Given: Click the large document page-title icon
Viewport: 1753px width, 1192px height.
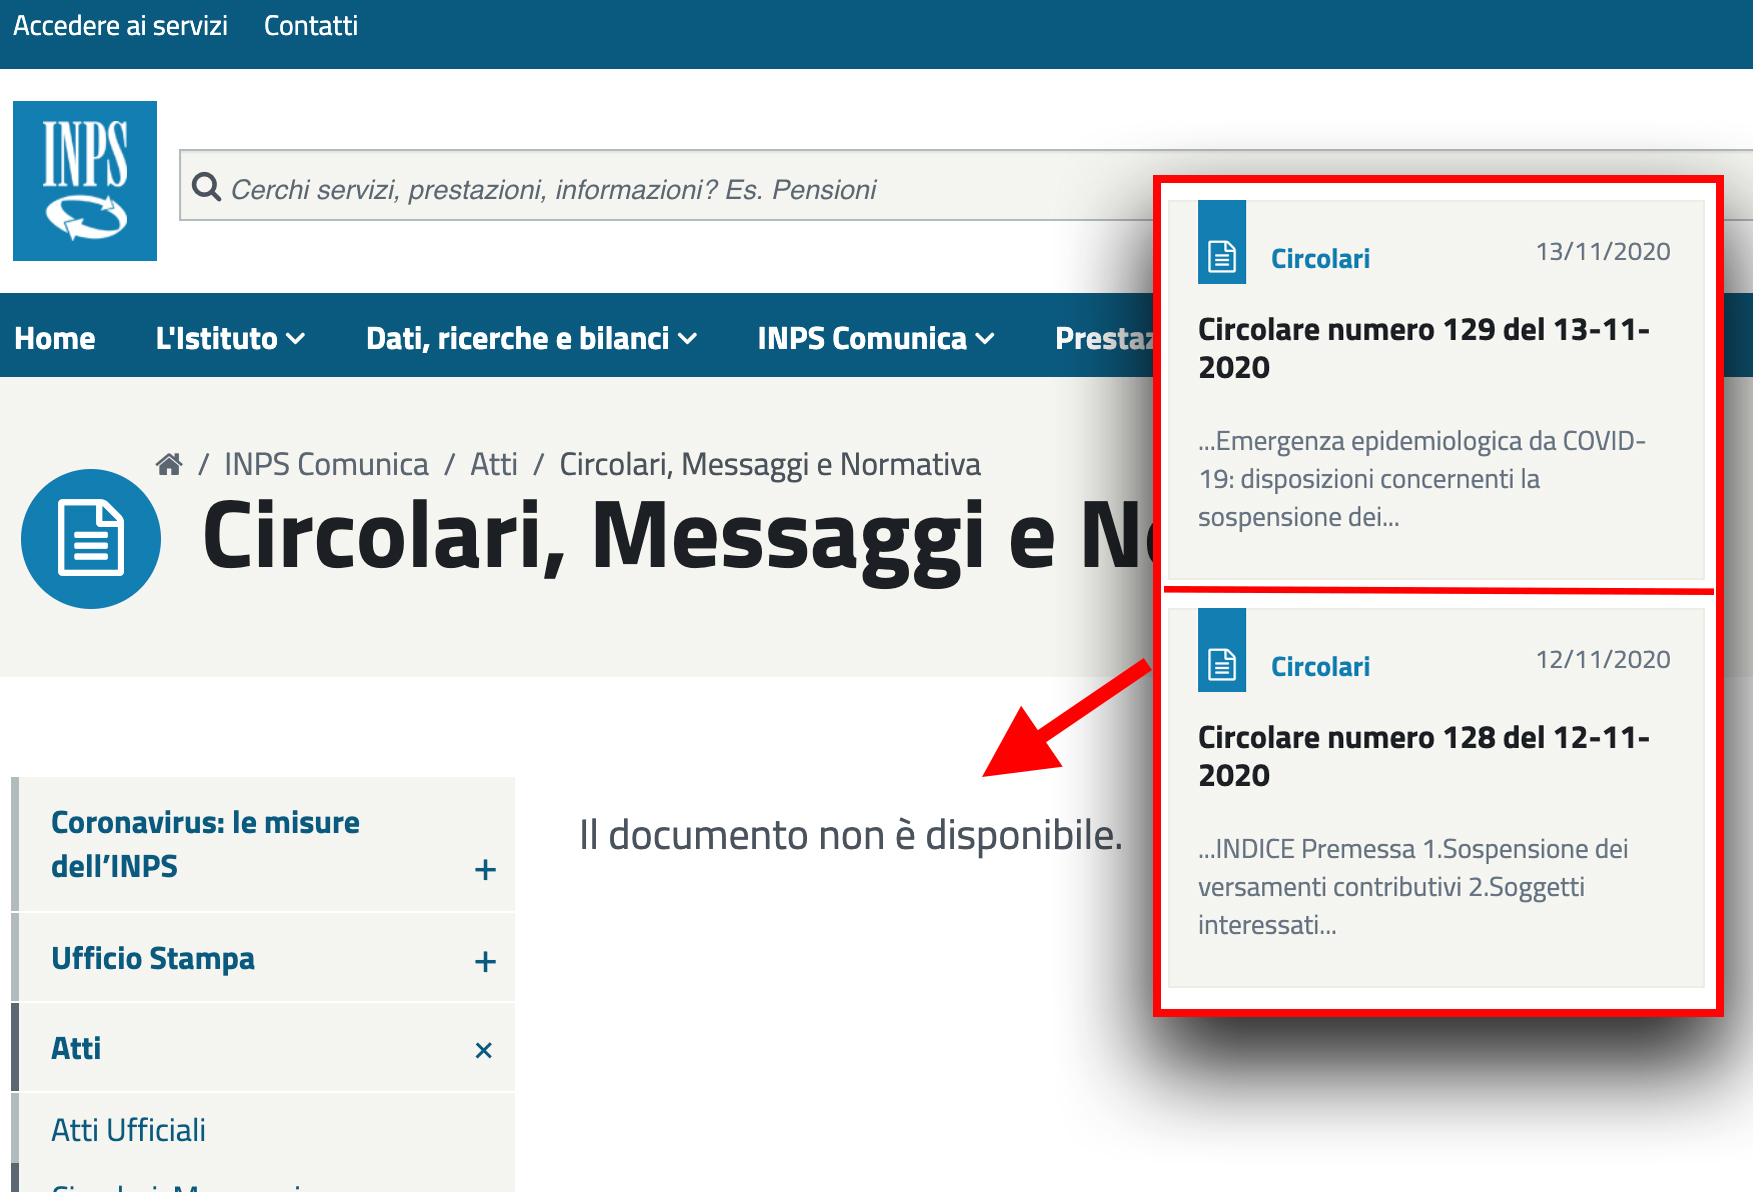Looking at the screenshot, I should pos(91,539).
